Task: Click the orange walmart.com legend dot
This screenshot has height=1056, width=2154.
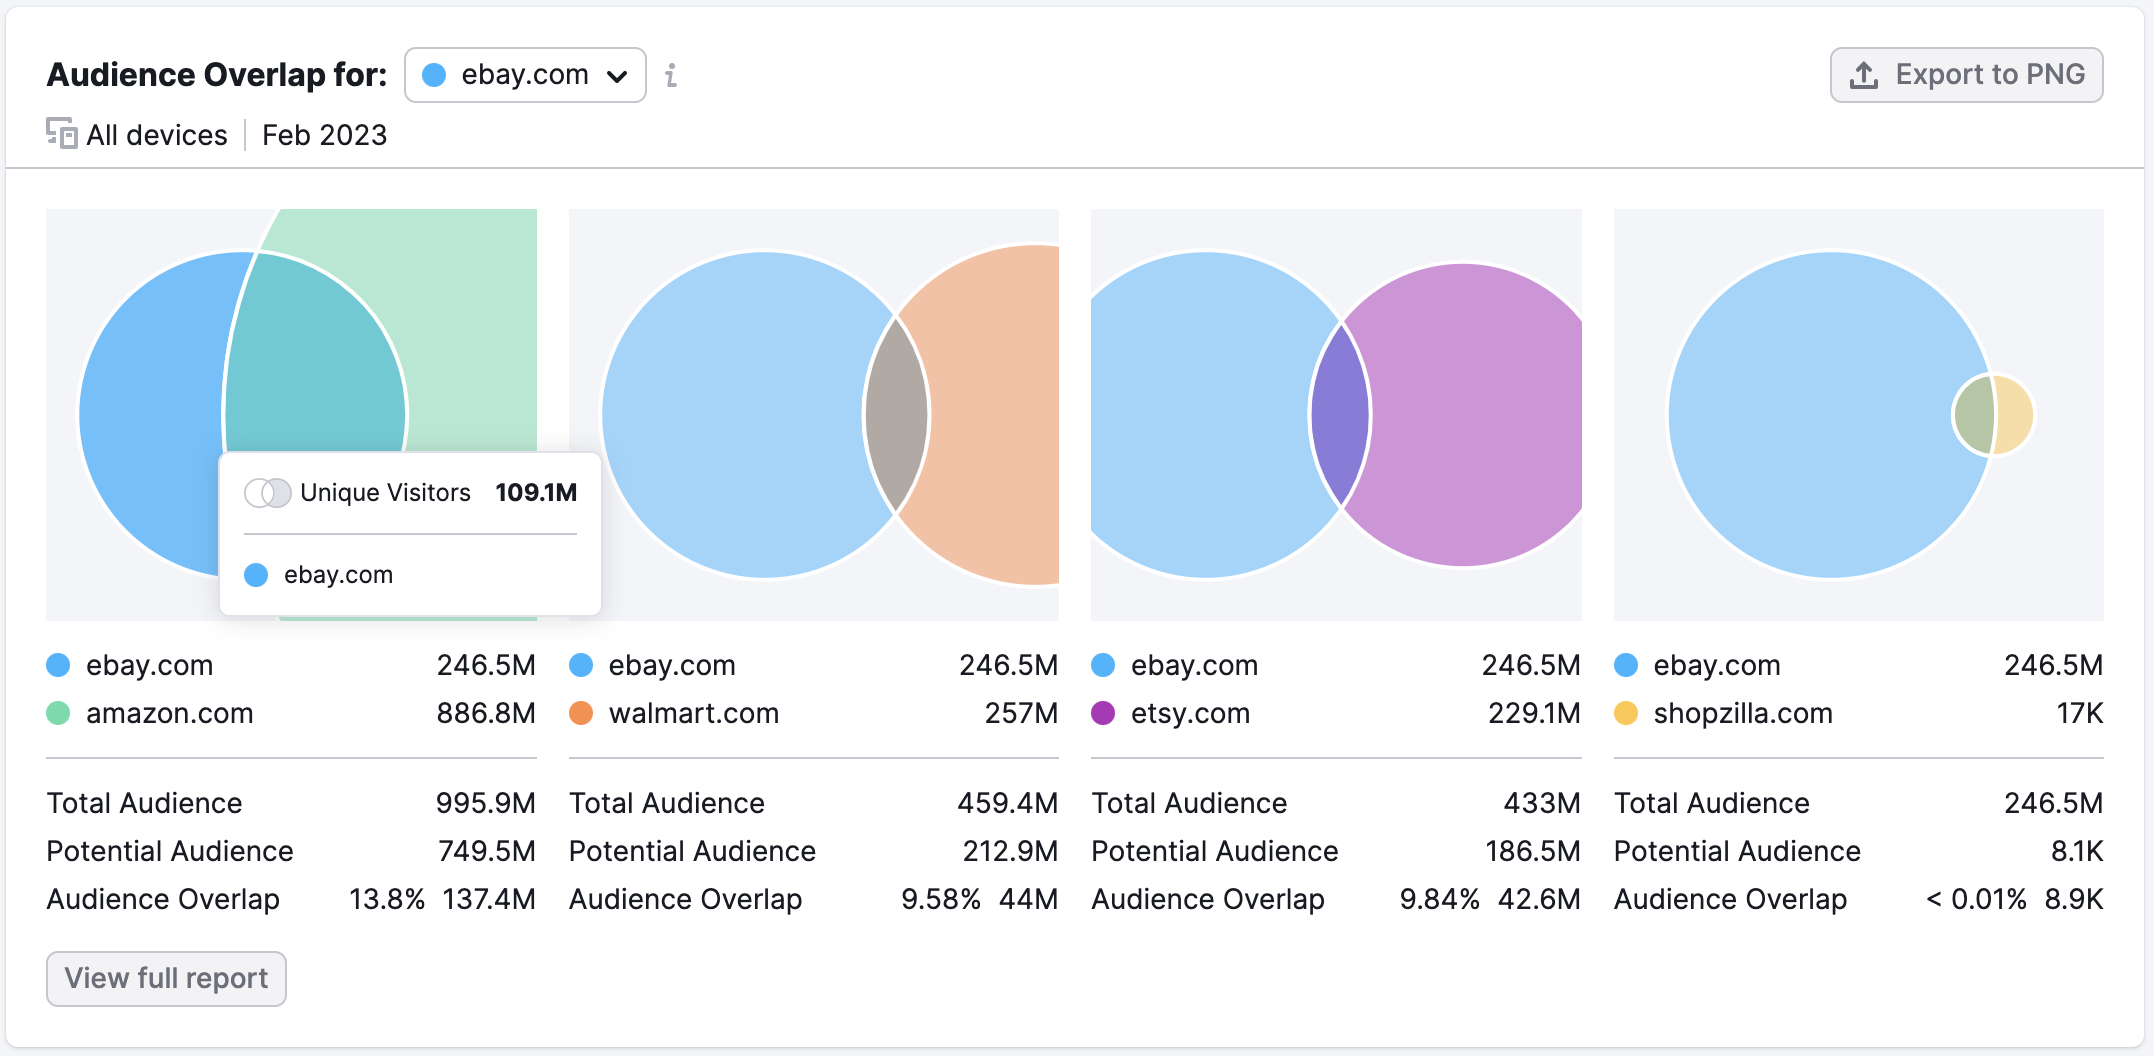Action: click(x=581, y=713)
